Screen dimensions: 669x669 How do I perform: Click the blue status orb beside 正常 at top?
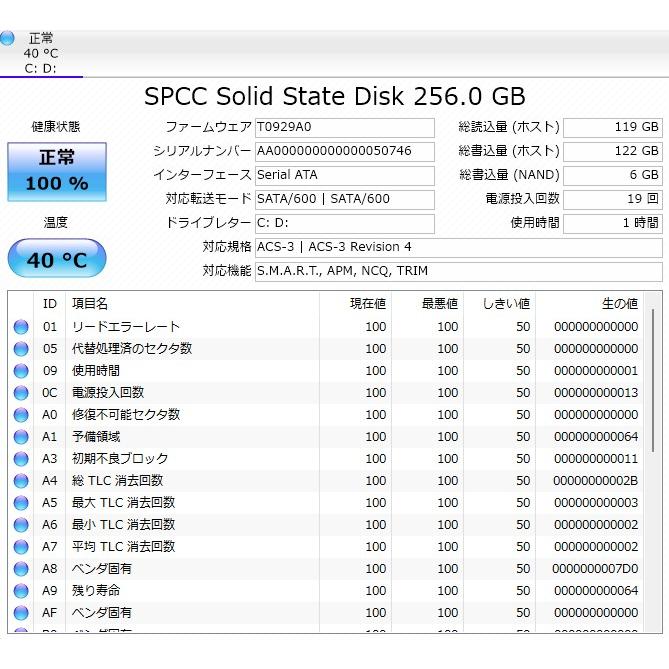[7, 38]
